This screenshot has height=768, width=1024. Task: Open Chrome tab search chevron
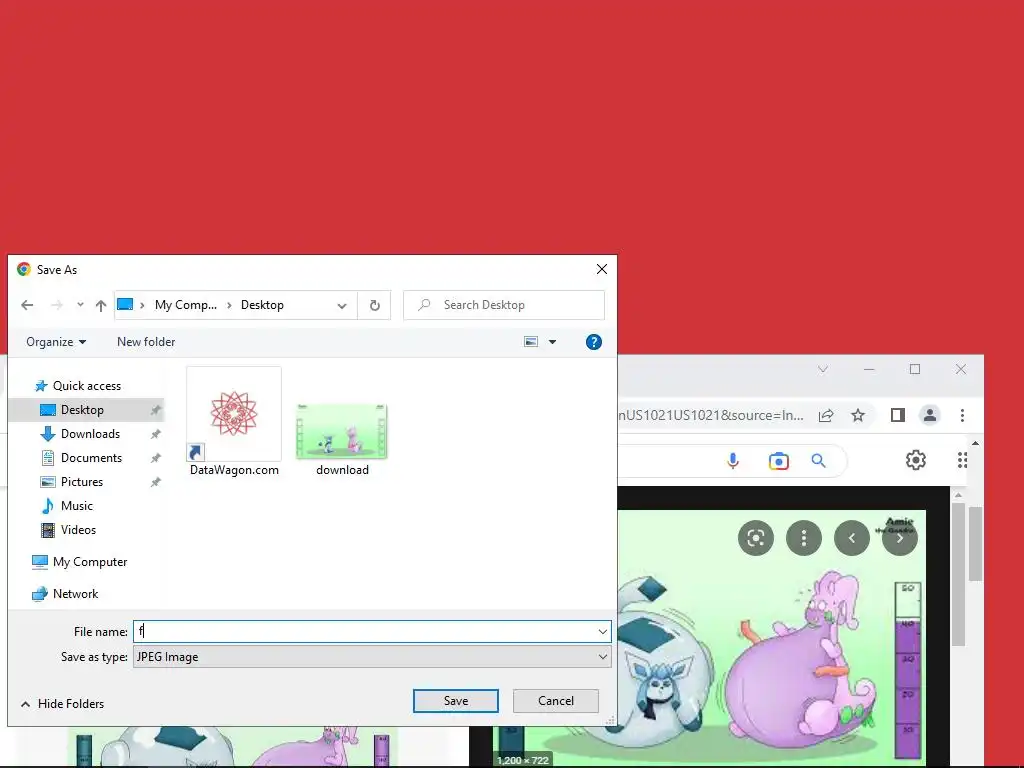[823, 370]
